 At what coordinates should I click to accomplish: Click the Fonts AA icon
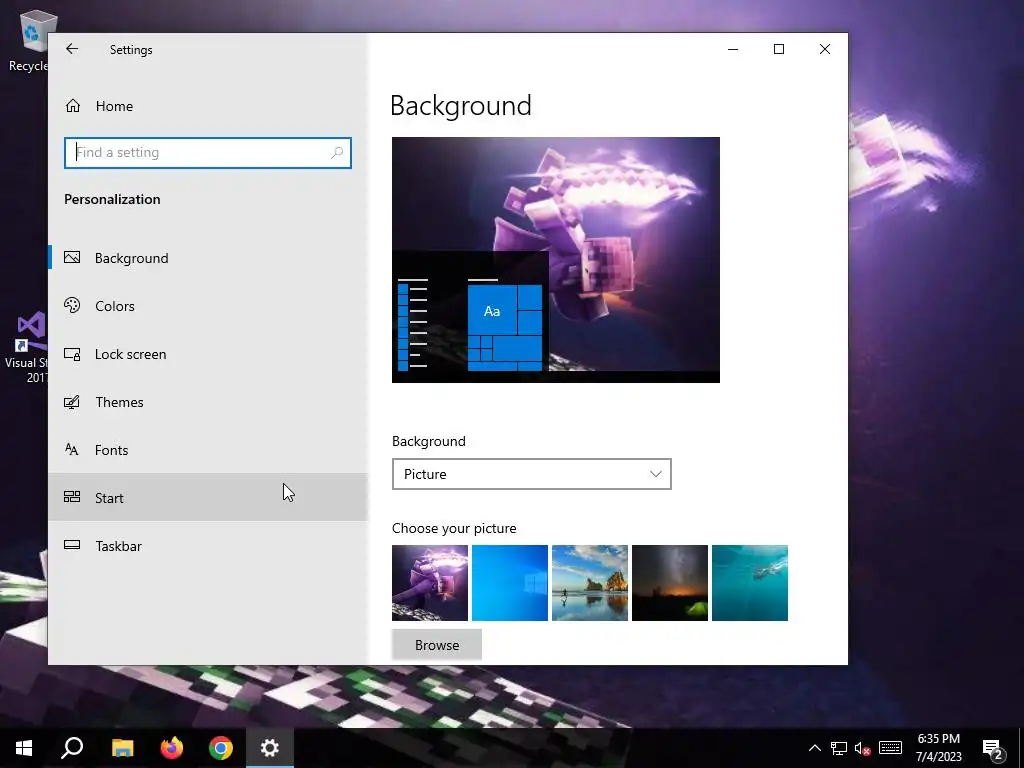click(x=72, y=449)
